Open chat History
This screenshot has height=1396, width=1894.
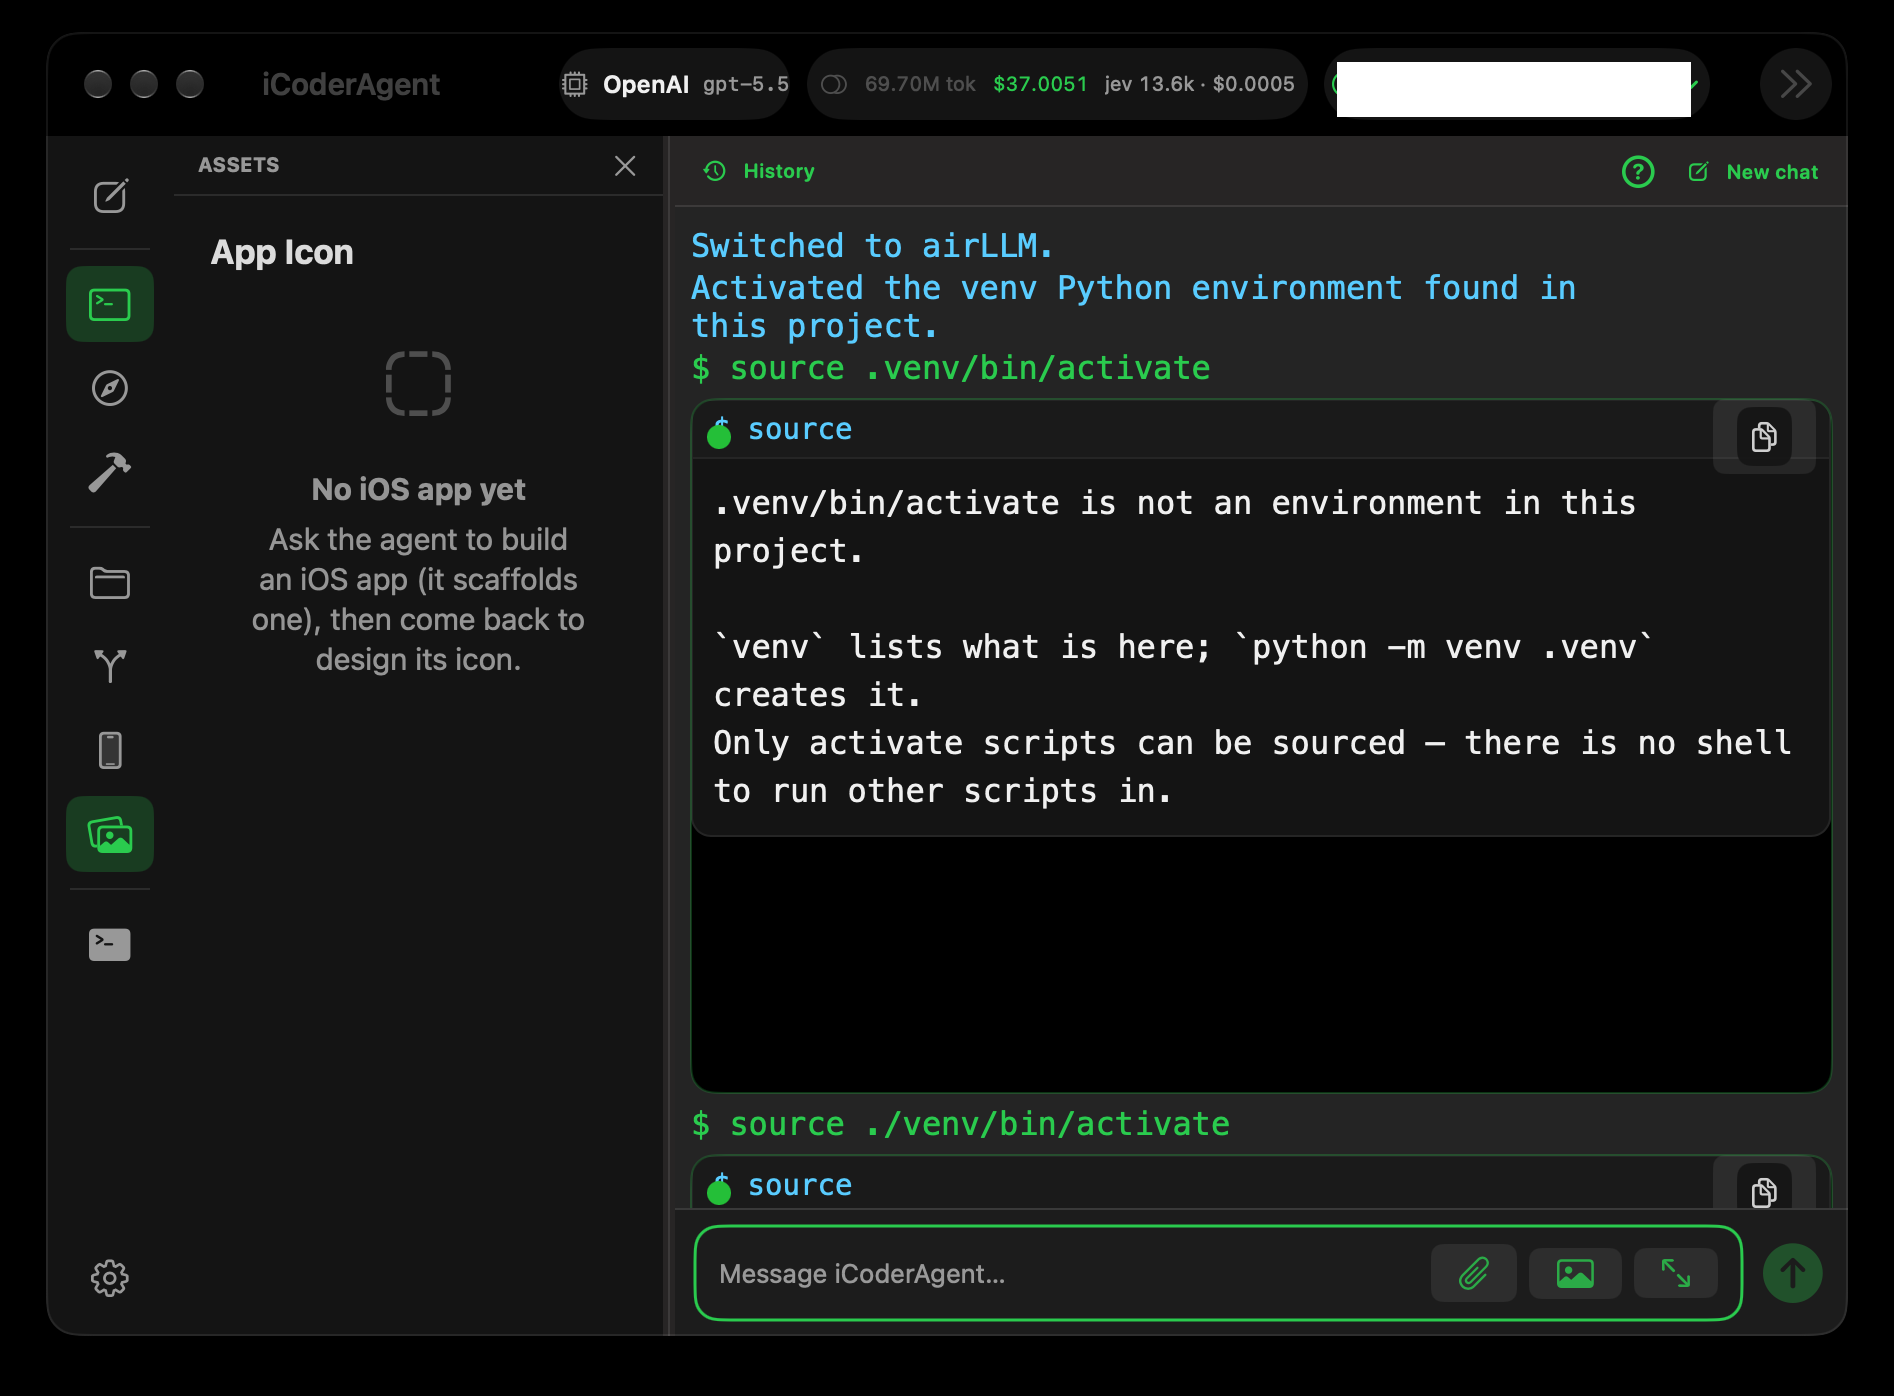pos(760,171)
